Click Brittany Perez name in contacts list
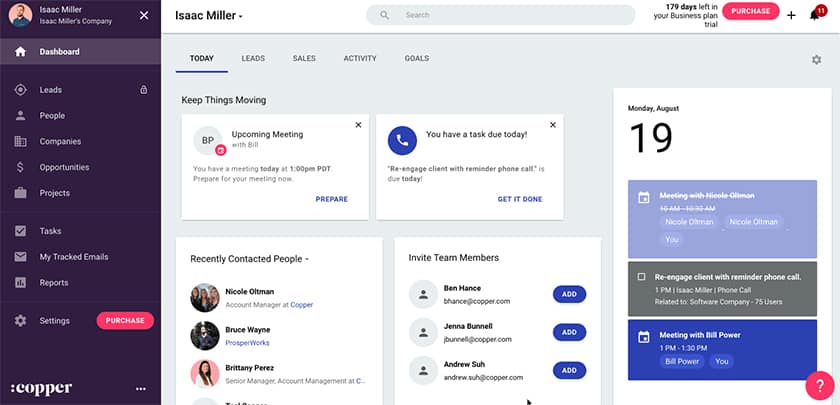Image resolution: width=840 pixels, height=405 pixels. pyautogui.click(x=250, y=368)
